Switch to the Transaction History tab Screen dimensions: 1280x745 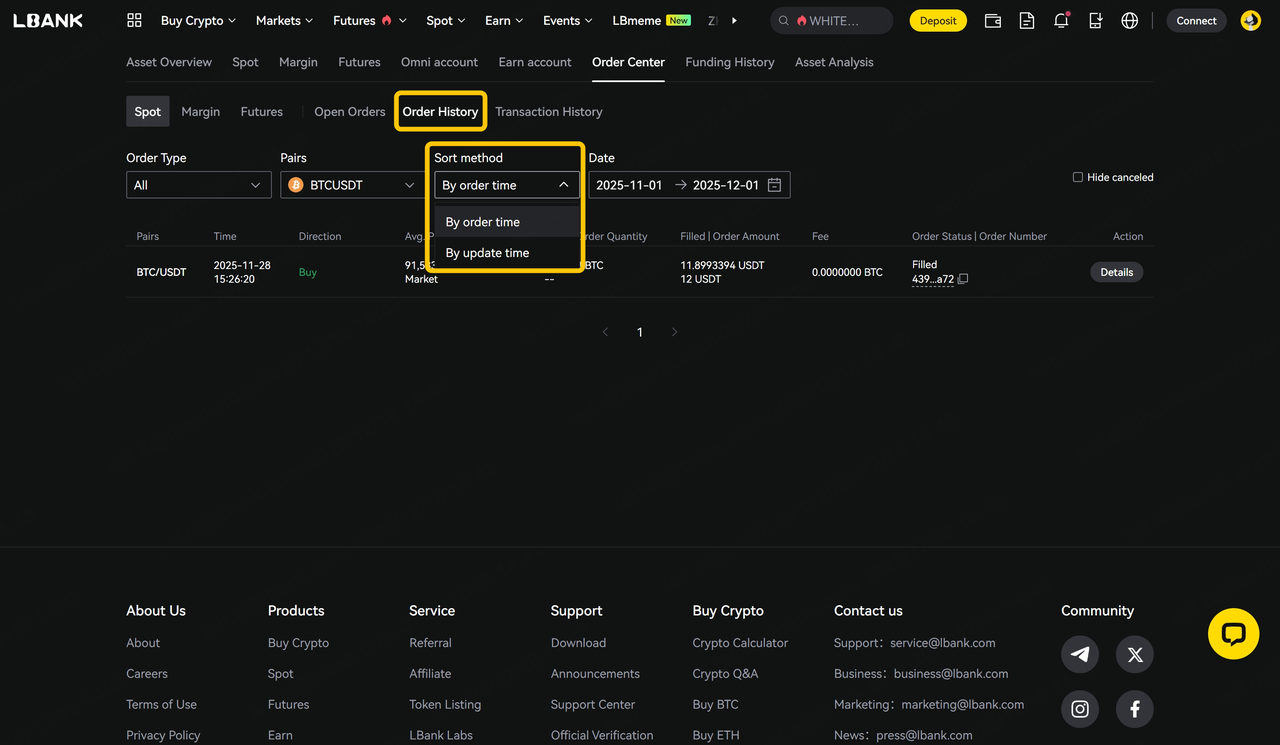pos(548,112)
